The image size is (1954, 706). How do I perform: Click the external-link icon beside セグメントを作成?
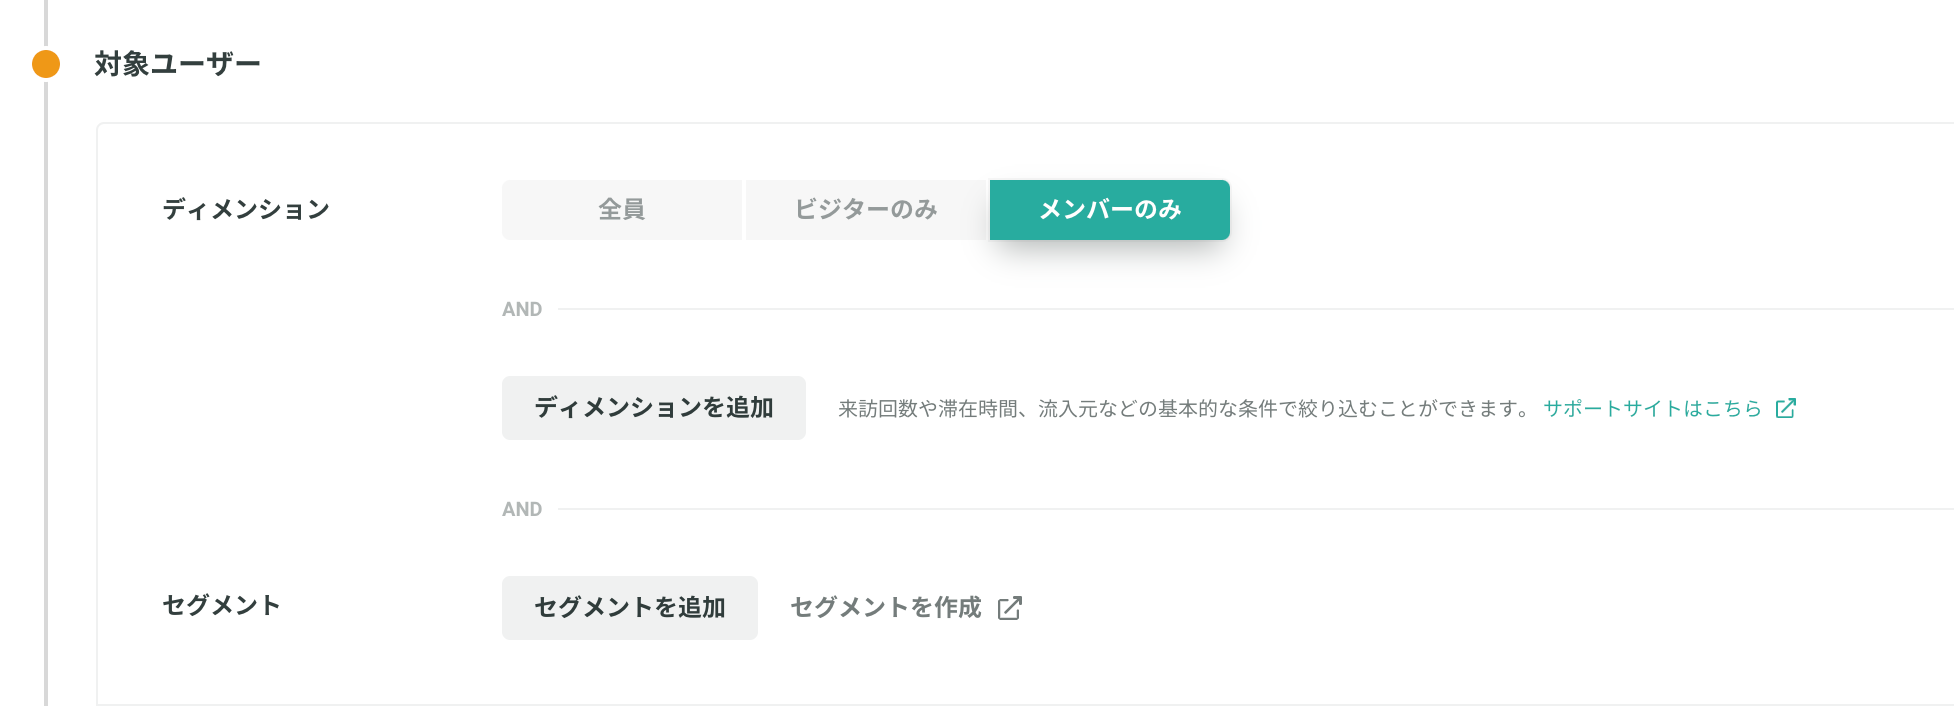[1010, 608]
